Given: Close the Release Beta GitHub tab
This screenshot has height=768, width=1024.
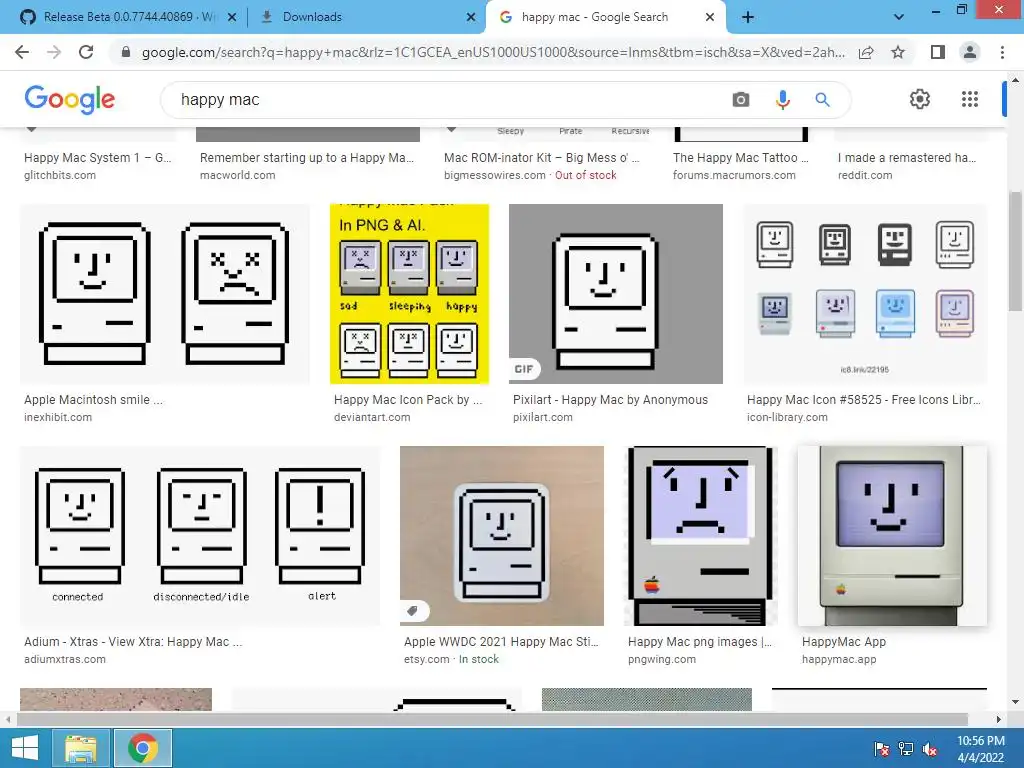Looking at the screenshot, I should click(x=232, y=17).
